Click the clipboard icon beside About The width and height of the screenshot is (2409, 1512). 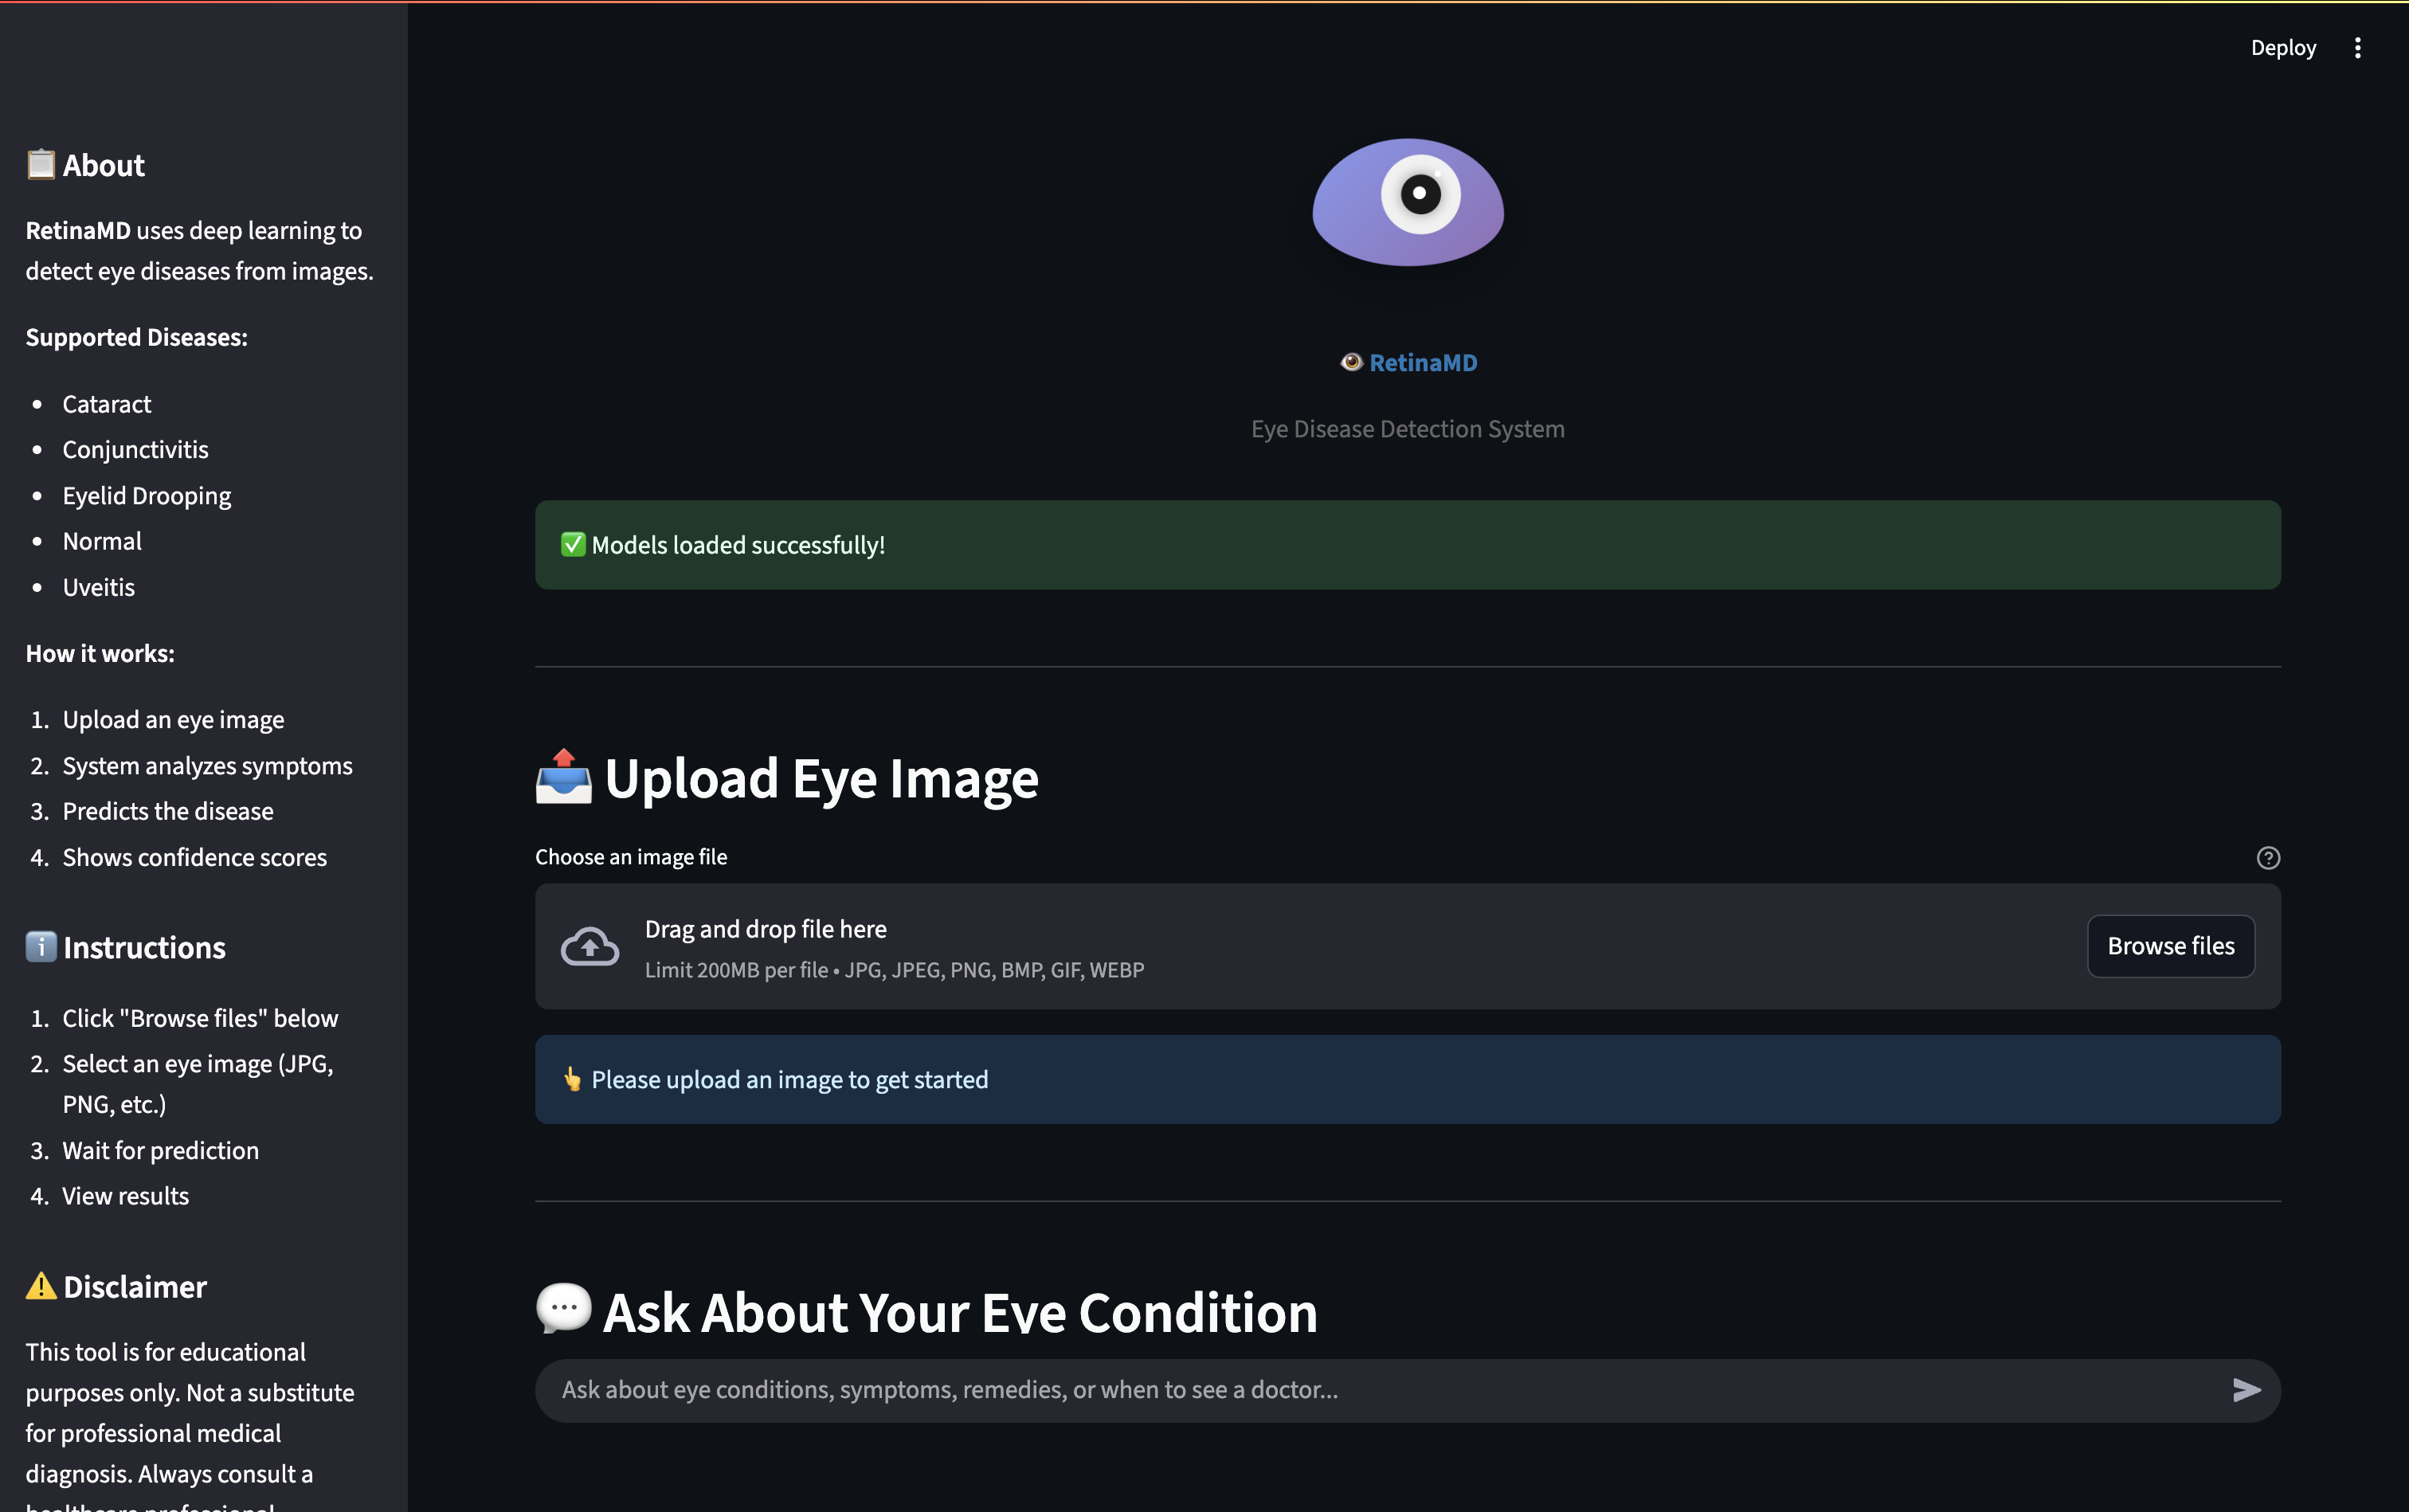[41, 164]
